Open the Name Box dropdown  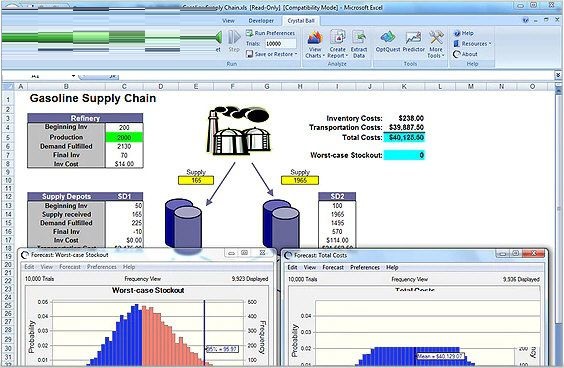click(73, 76)
